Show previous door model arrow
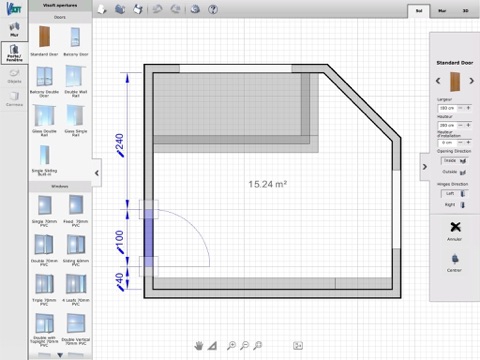This screenshot has width=480, height=360. click(438, 81)
